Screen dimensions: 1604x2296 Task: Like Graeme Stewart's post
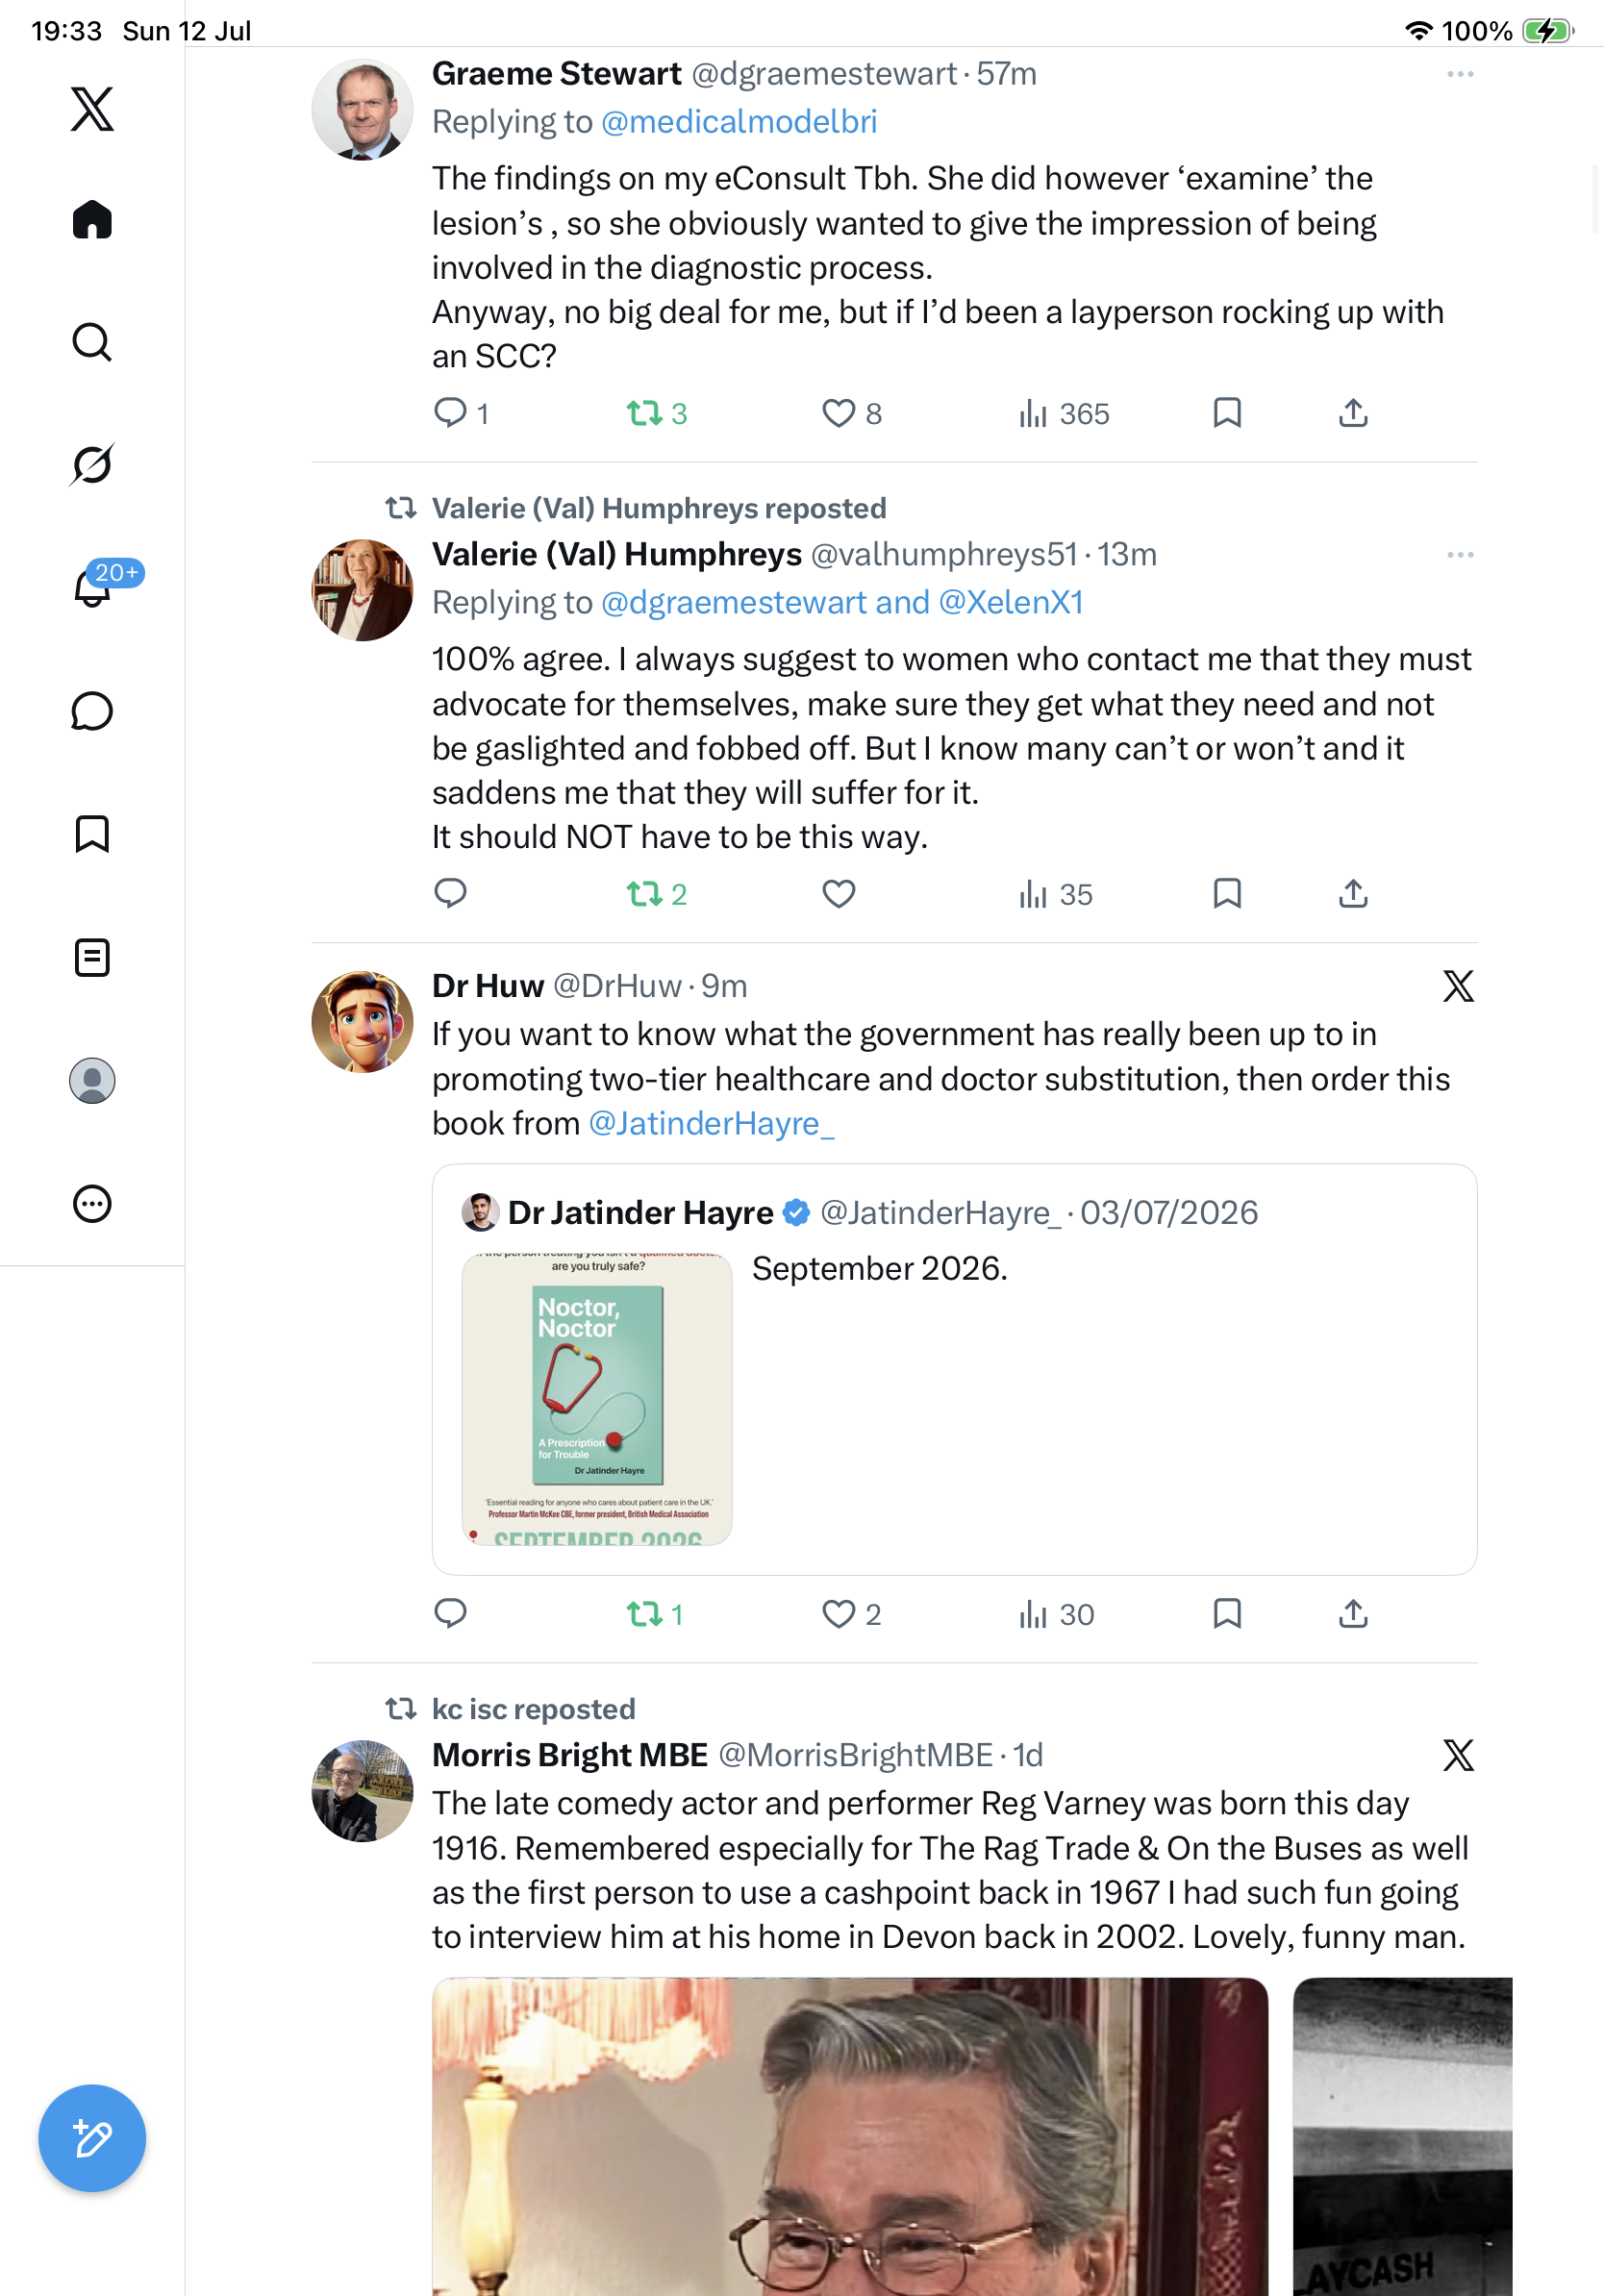pyautogui.click(x=838, y=413)
